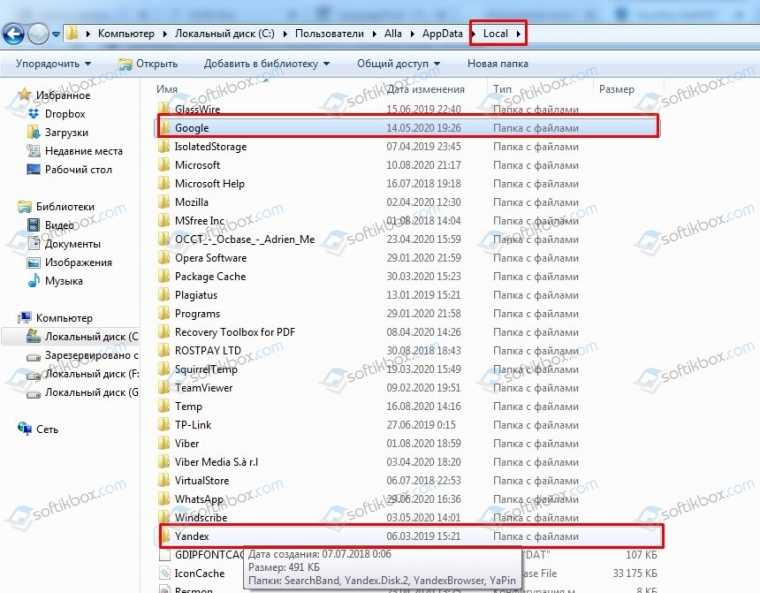The height and width of the screenshot is (593, 760).
Task: Open the Документы library
Action: click(73, 244)
